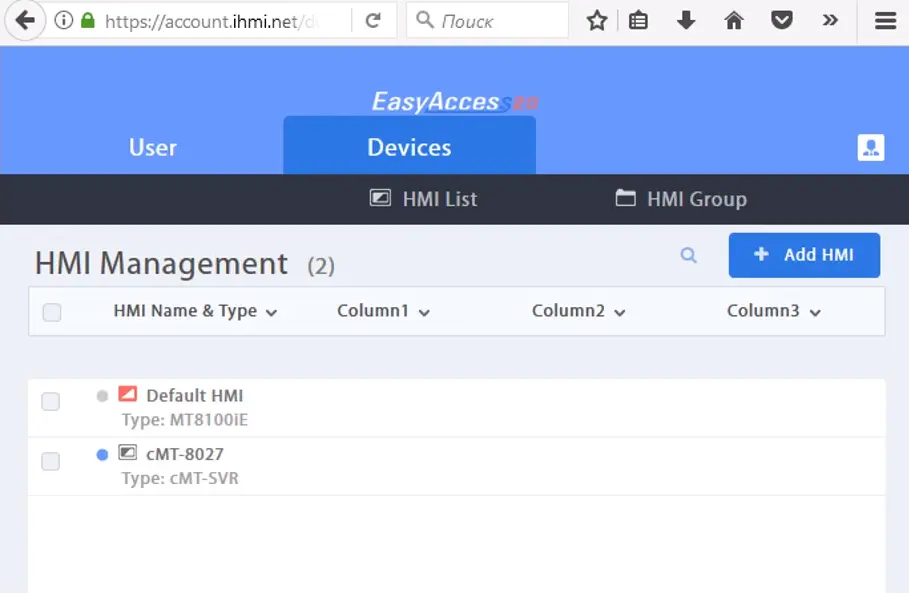Open the HMI List section
909x593 pixels.
pos(423,199)
